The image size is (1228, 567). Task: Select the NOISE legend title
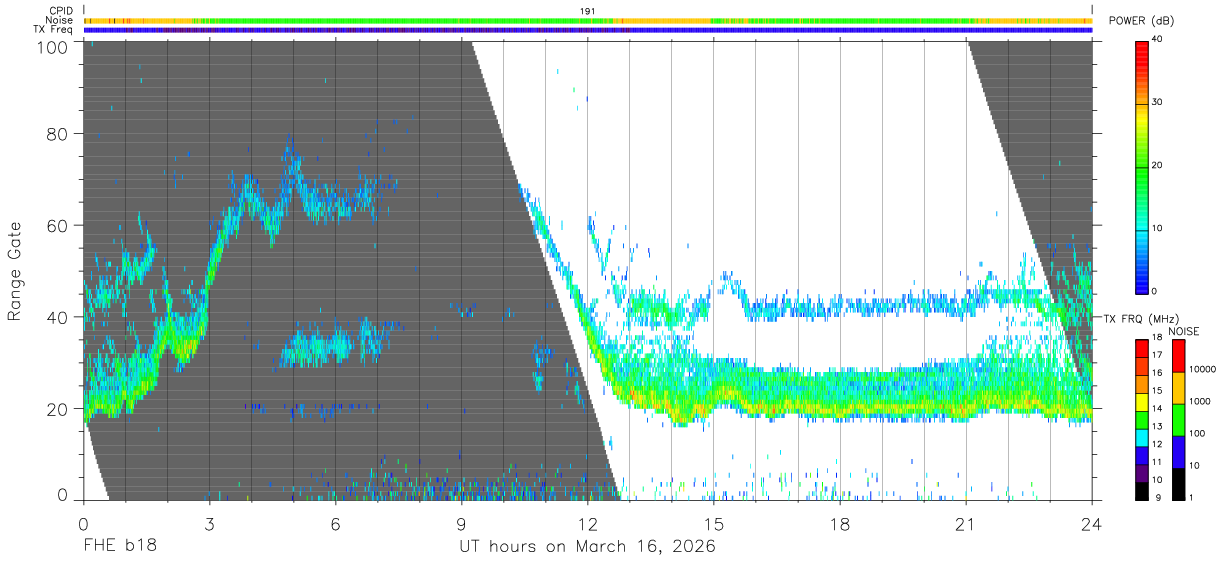pos(1183,331)
